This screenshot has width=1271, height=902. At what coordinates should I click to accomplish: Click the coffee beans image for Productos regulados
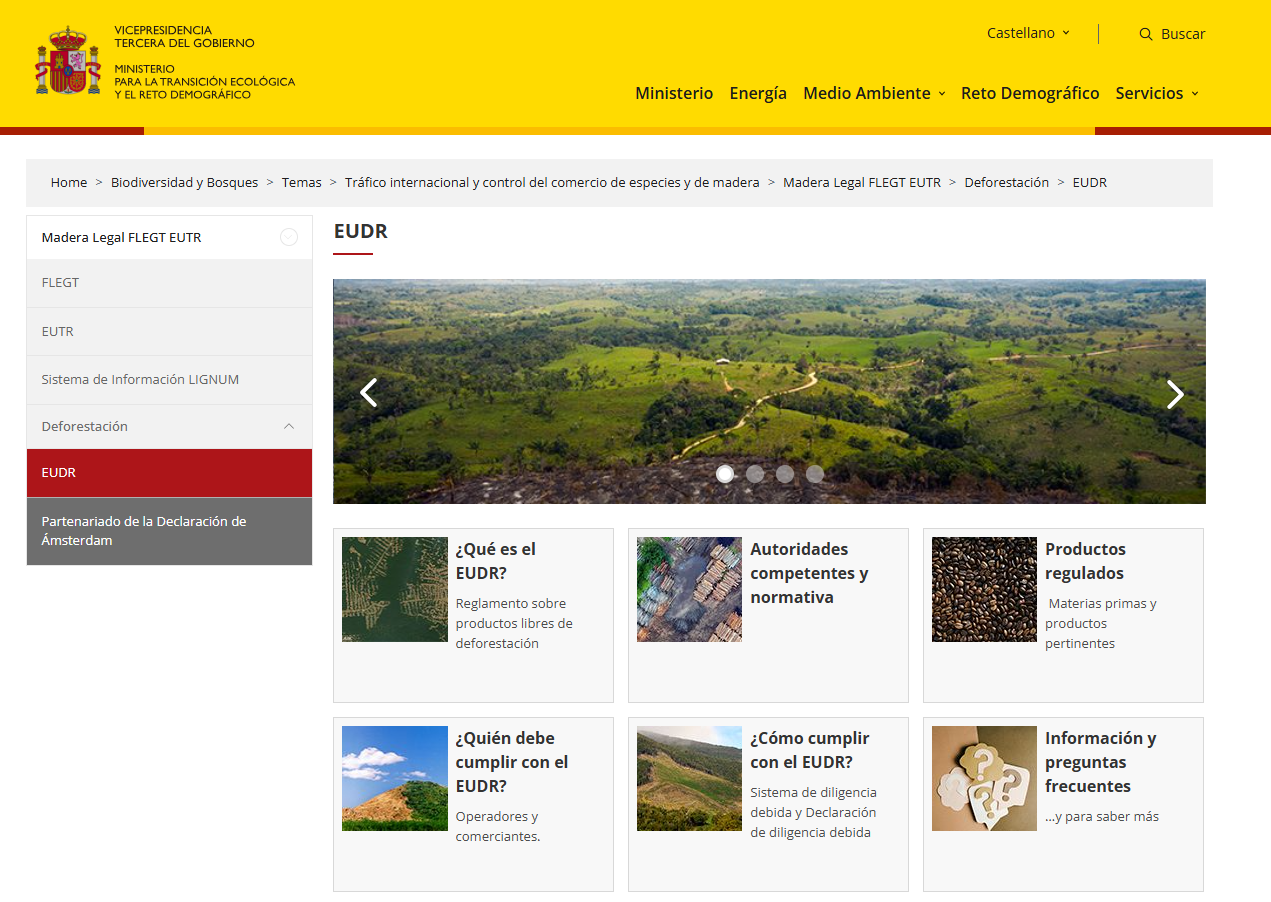click(x=984, y=589)
